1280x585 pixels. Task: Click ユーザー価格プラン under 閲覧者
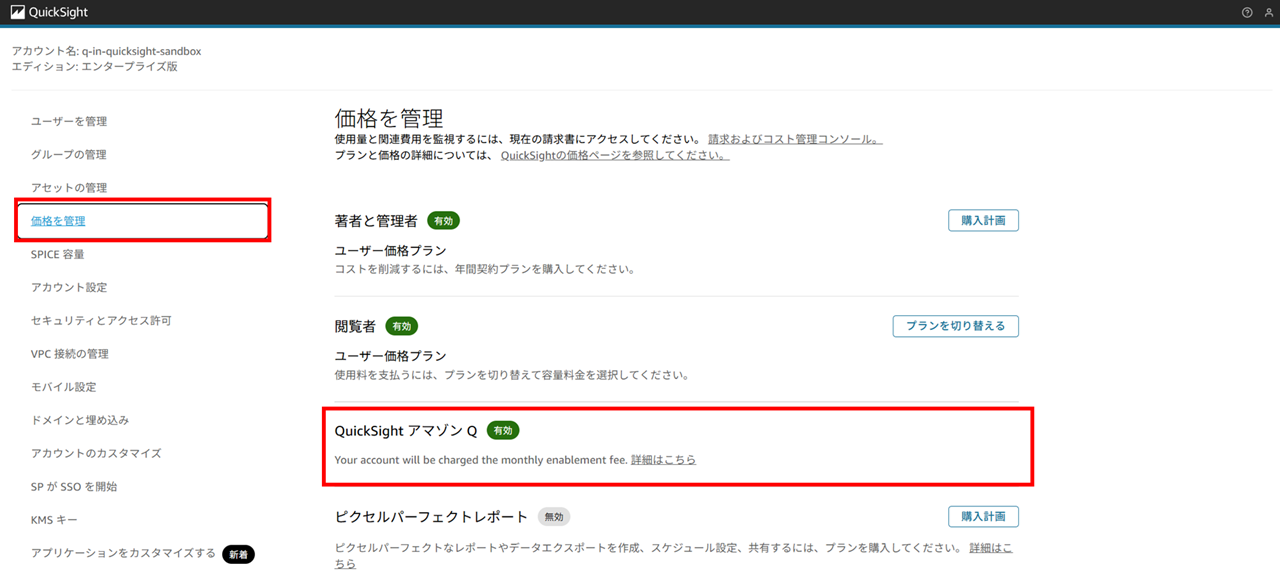tap(390, 356)
